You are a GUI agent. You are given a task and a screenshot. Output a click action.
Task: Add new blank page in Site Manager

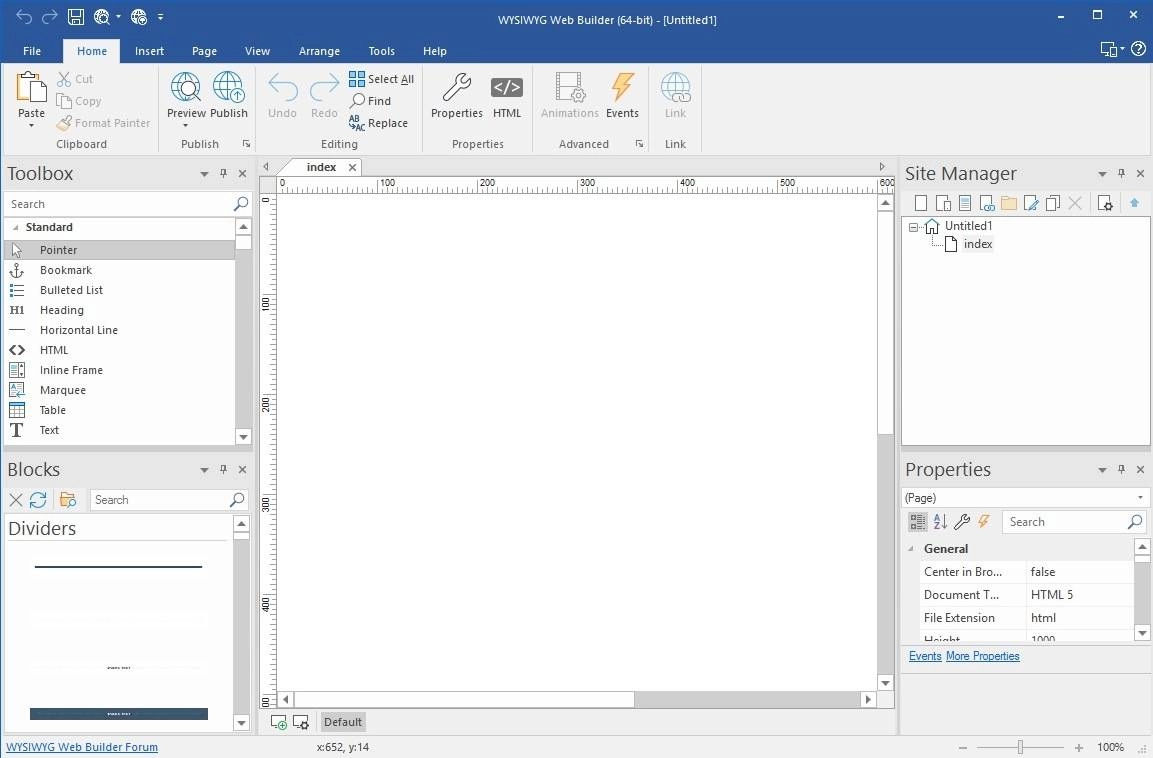[921, 203]
